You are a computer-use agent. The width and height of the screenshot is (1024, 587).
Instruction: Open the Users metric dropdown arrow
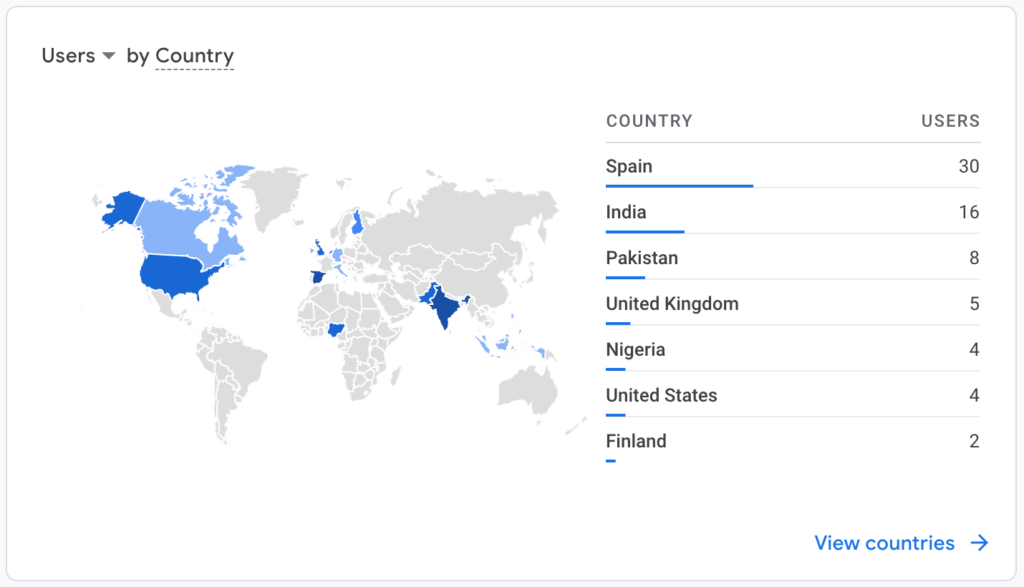click(109, 56)
